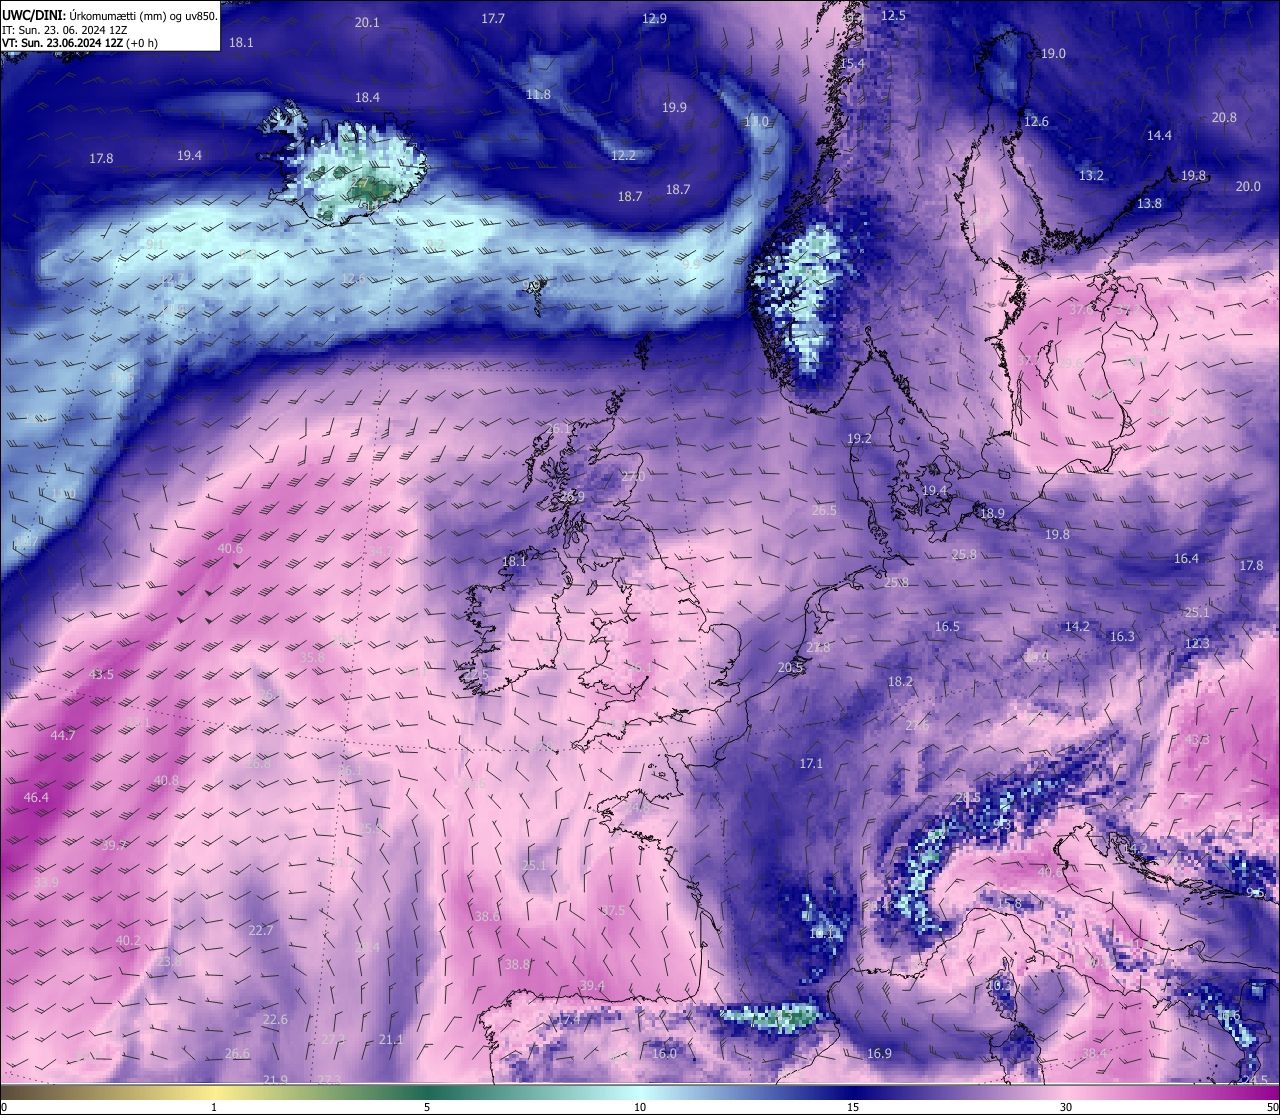Click the colour scale tick label '10'
1280x1115 pixels.
640,1107
